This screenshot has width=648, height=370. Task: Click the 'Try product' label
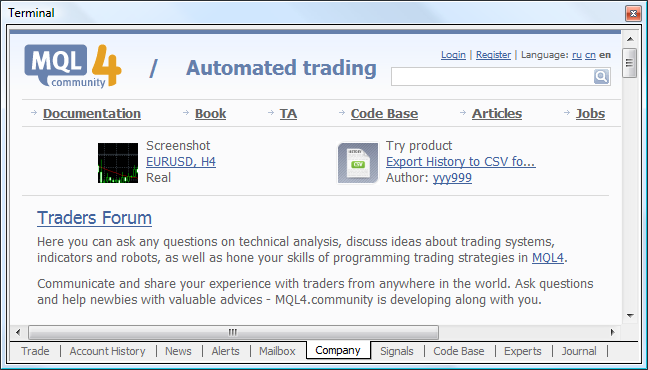(419, 146)
